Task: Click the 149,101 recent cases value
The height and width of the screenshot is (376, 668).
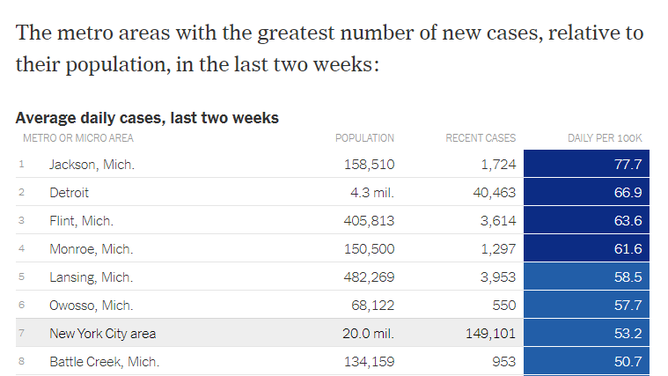Action: click(x=490, y=333)
